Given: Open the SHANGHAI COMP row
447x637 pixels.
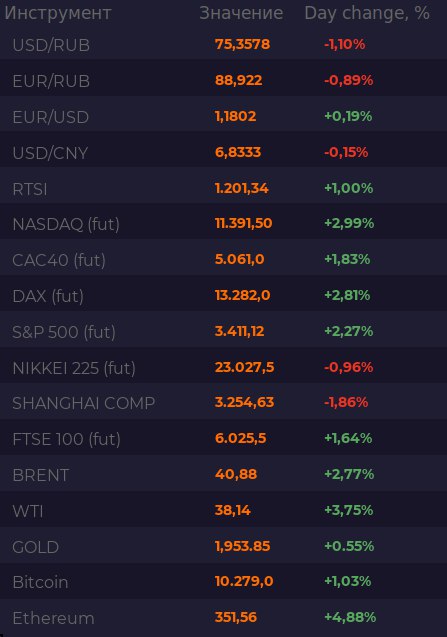Looking at the screenshot, I should (224, 403).
